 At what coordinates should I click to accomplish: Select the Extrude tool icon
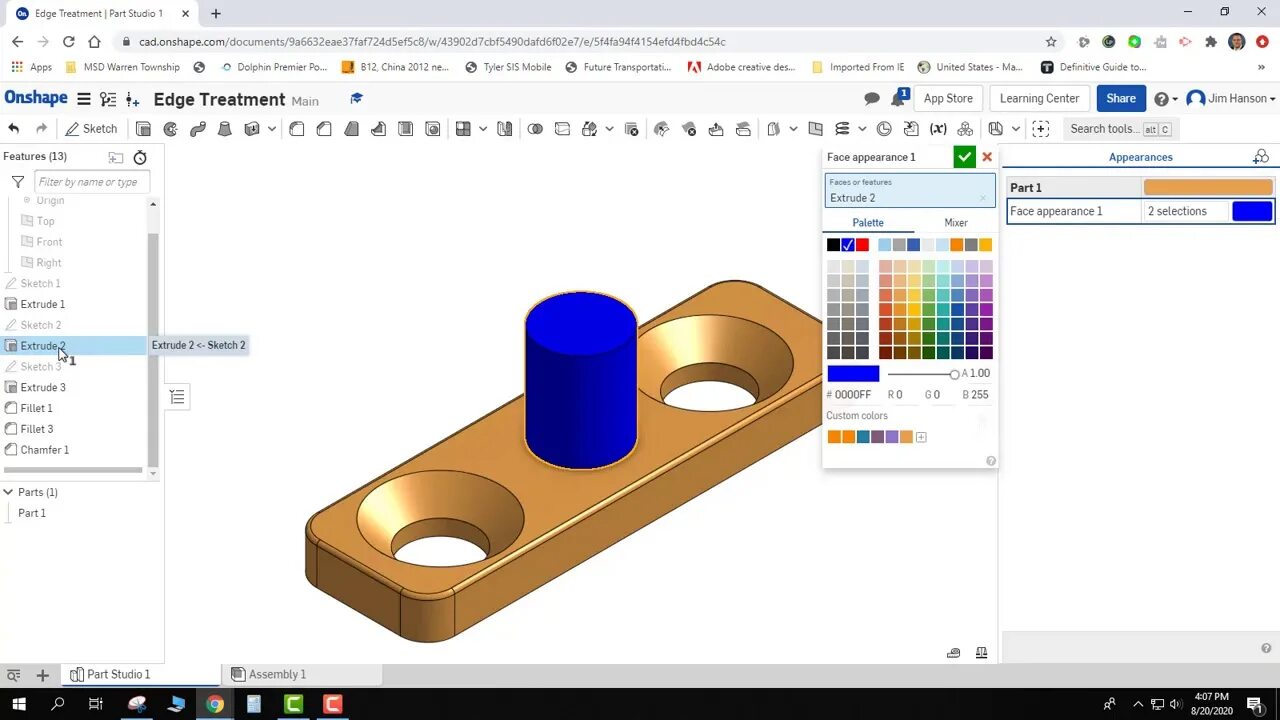(x=143, y=129)
